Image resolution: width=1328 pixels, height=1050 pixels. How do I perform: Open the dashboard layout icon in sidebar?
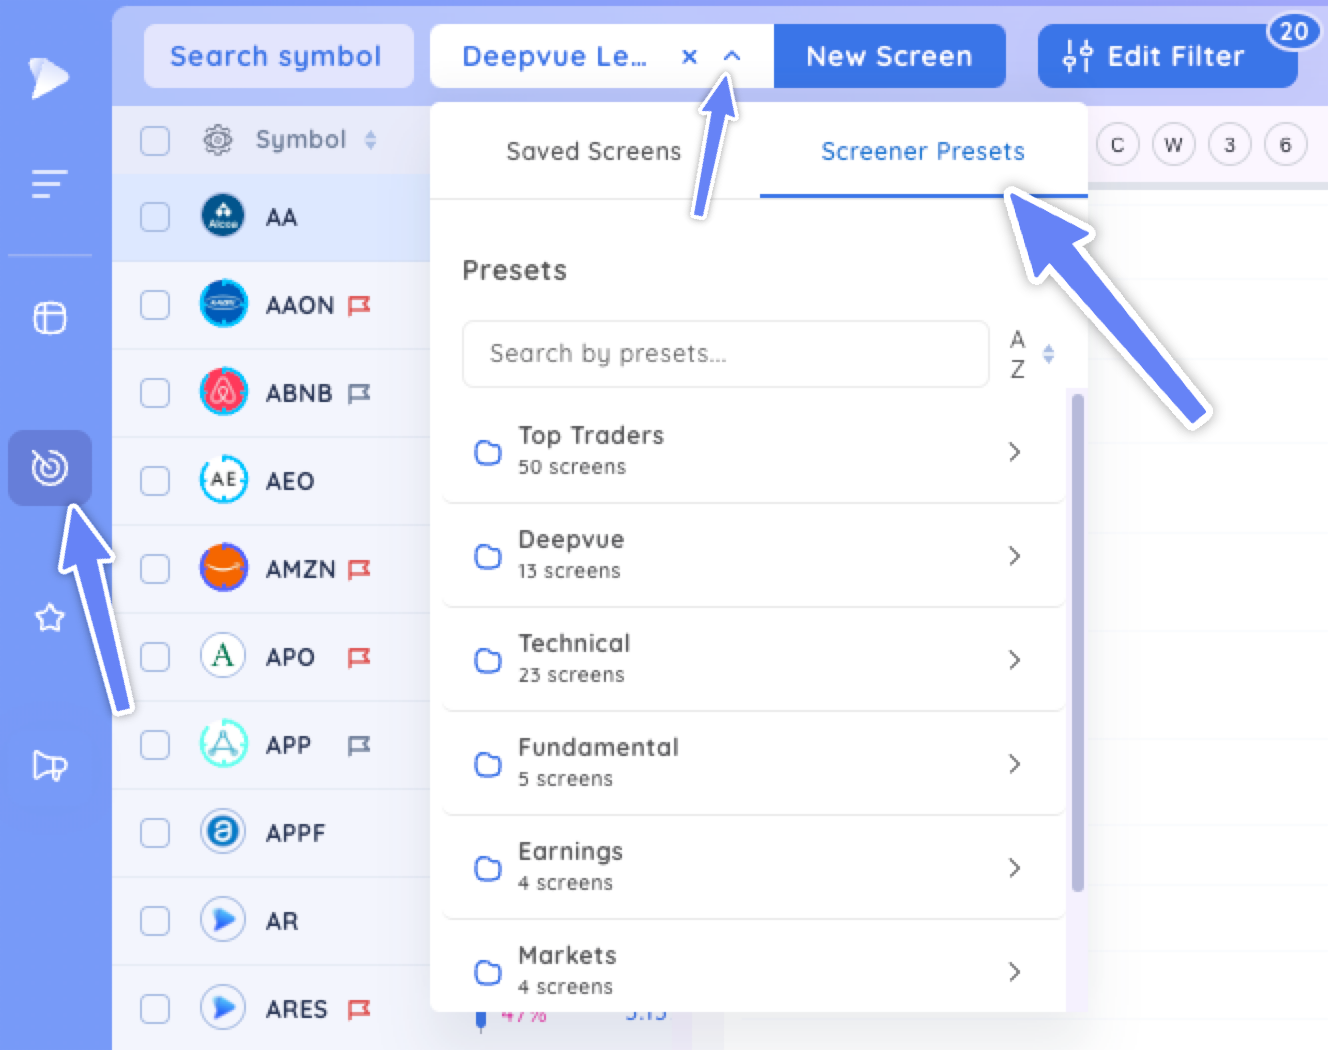pyautogui.click(x=50, y=318)
